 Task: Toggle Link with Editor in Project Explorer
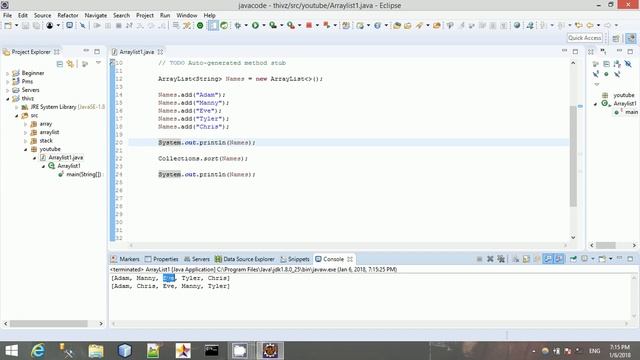click(x=71, y=64)
